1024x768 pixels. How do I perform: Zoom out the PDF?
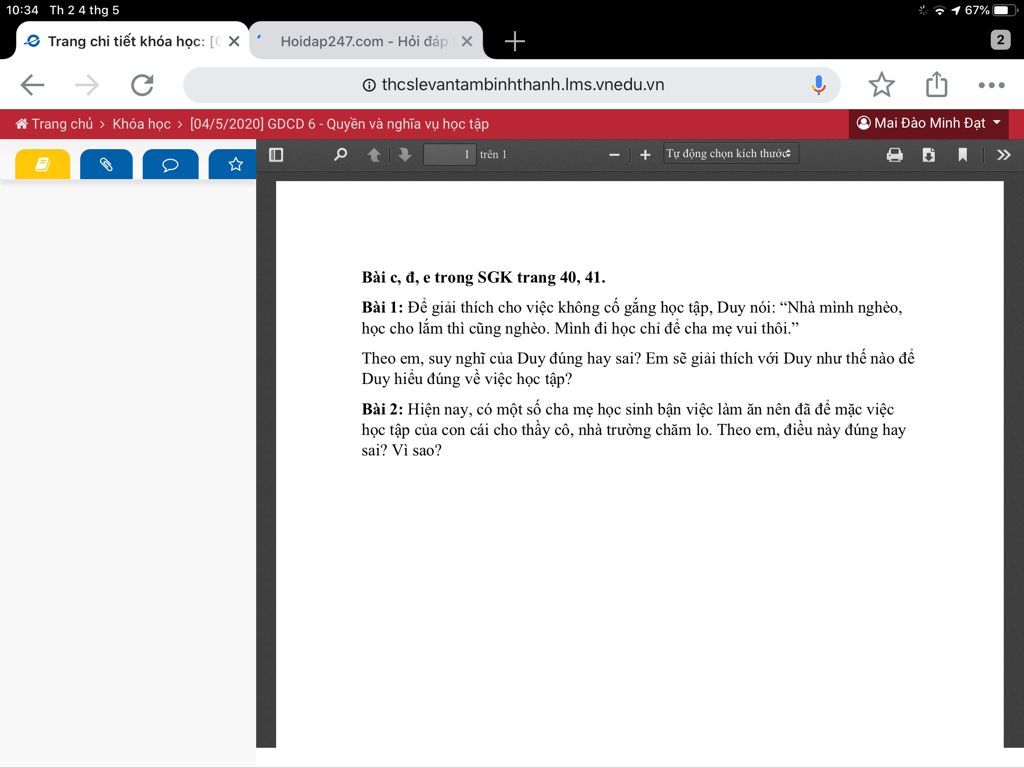click(614, 155)
